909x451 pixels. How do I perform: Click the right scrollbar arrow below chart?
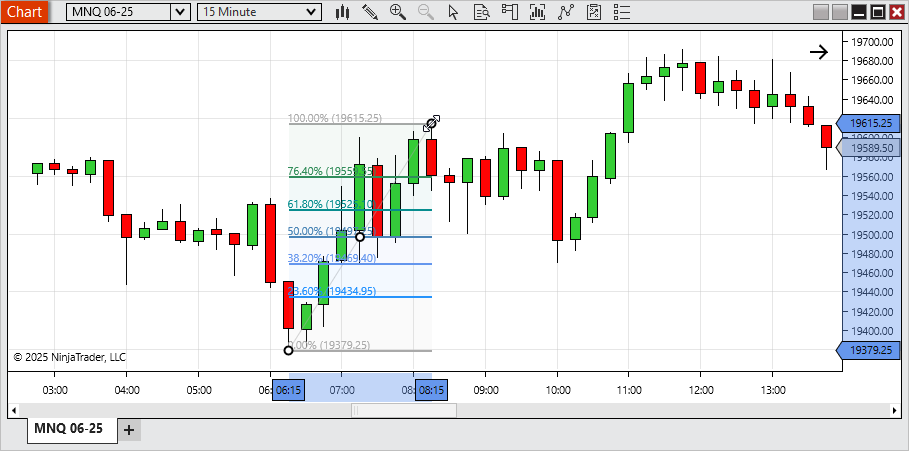pyautogui.click(x=895, y=410)
